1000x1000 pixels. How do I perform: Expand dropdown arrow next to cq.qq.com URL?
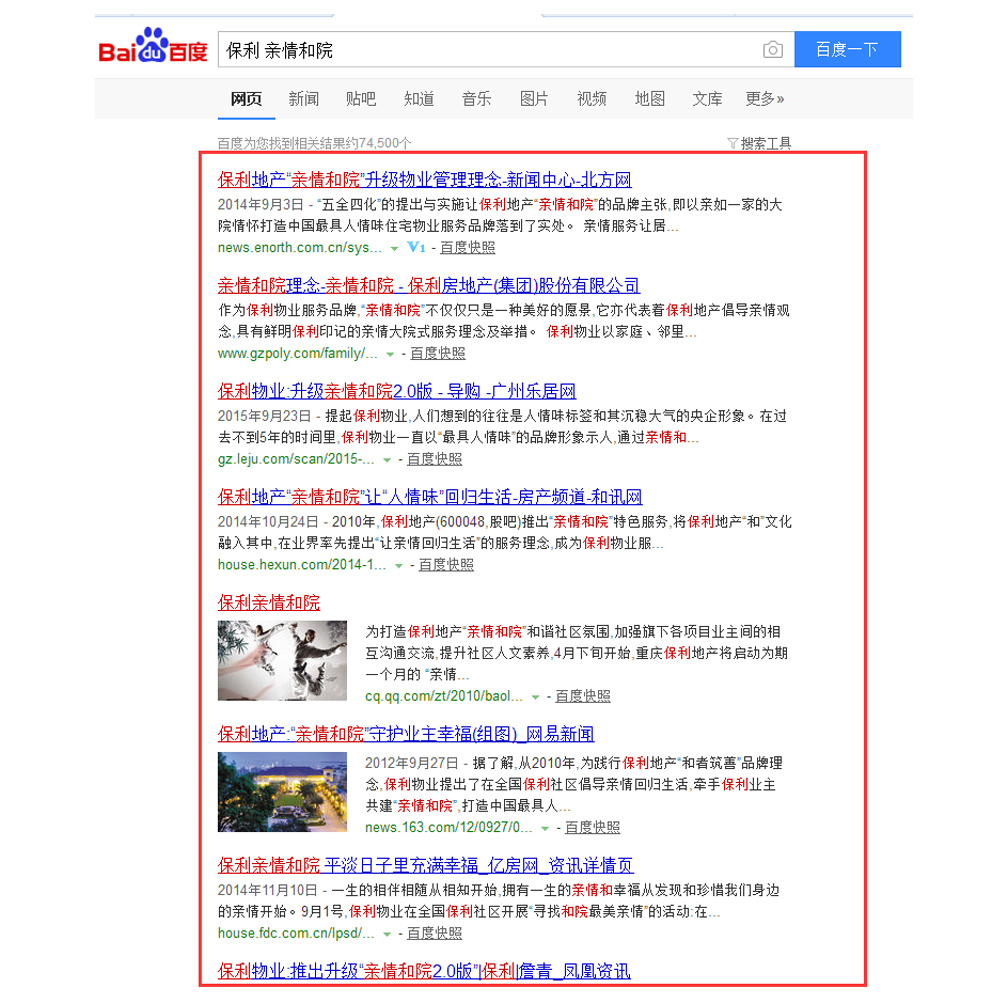click(536, 698)
